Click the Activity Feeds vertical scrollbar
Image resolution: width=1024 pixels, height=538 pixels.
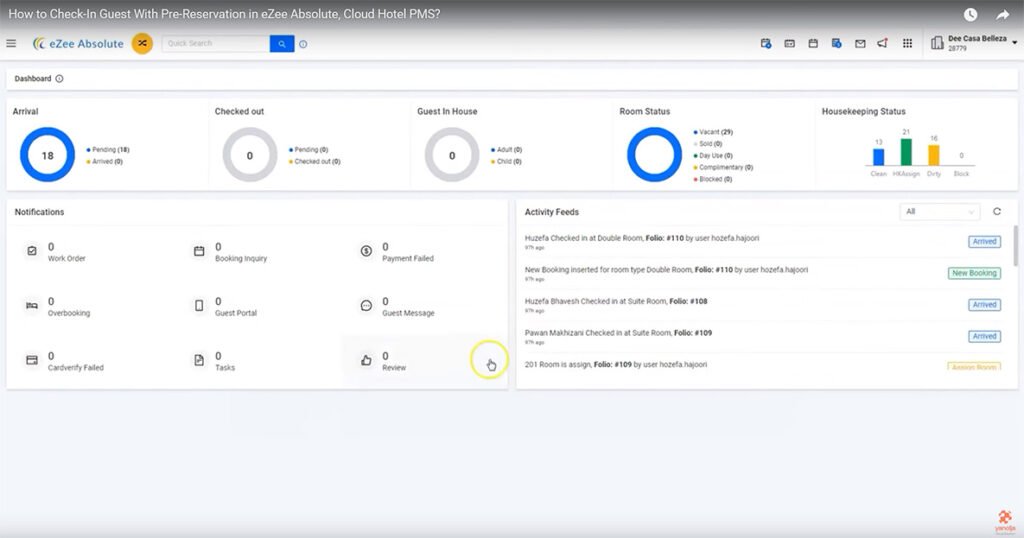click(x=1015, y=245)
